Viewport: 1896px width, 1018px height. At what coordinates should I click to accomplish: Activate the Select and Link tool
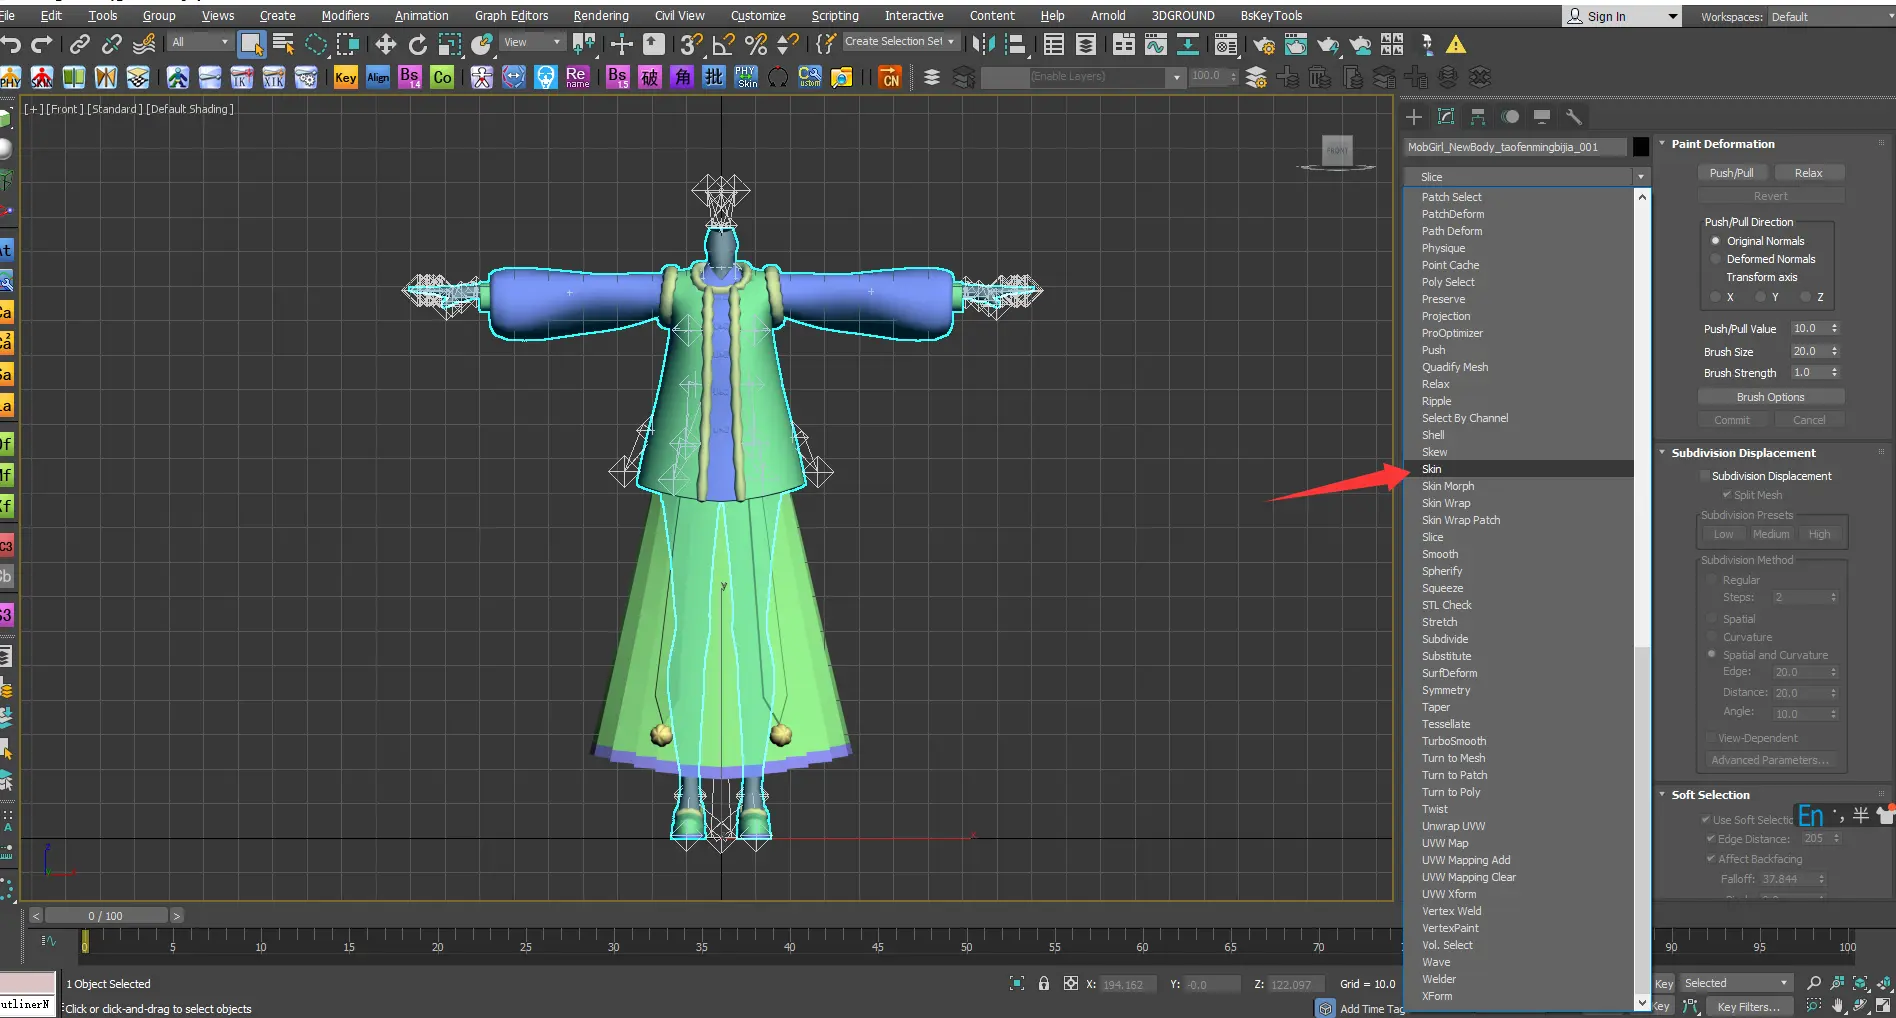coord(79,44)
